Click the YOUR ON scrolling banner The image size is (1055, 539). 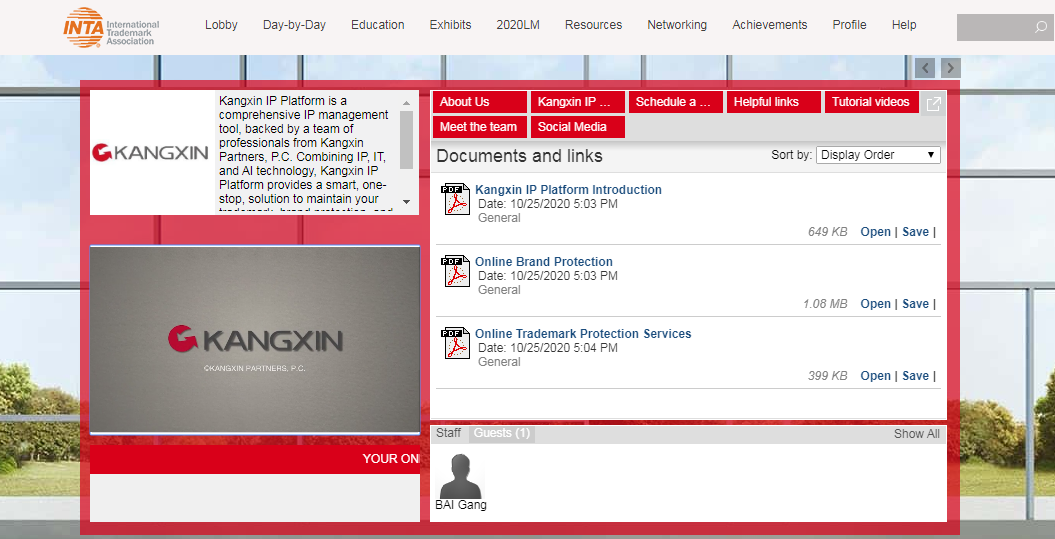pyautogui.click(x=254, y=459)
